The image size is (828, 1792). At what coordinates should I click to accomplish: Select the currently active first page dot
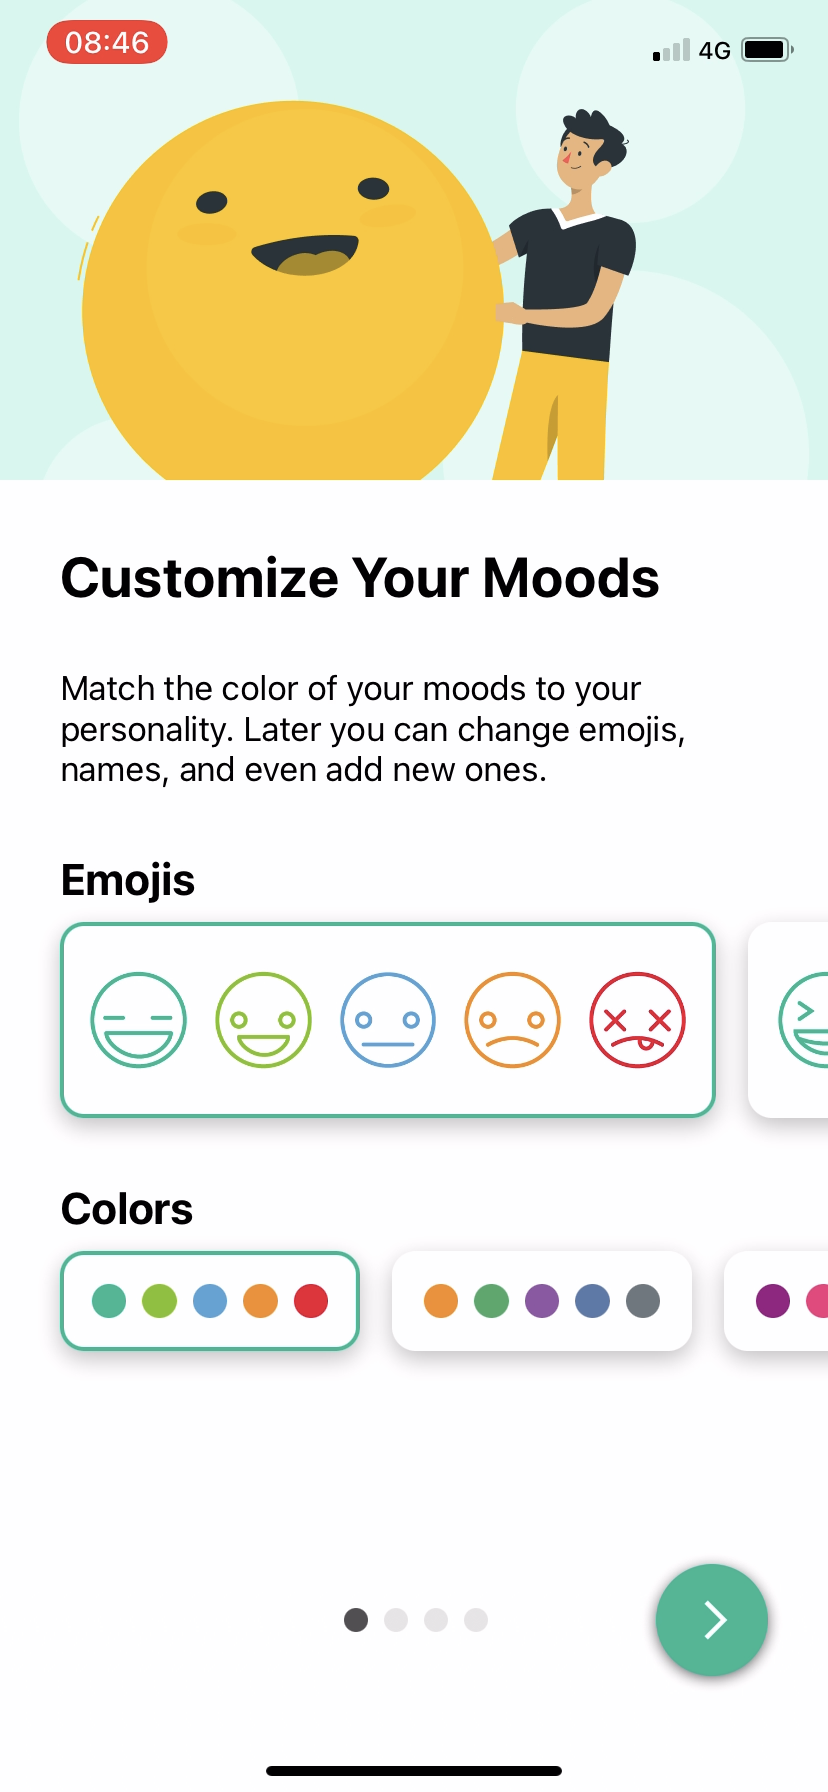[x=355, y=1620]
